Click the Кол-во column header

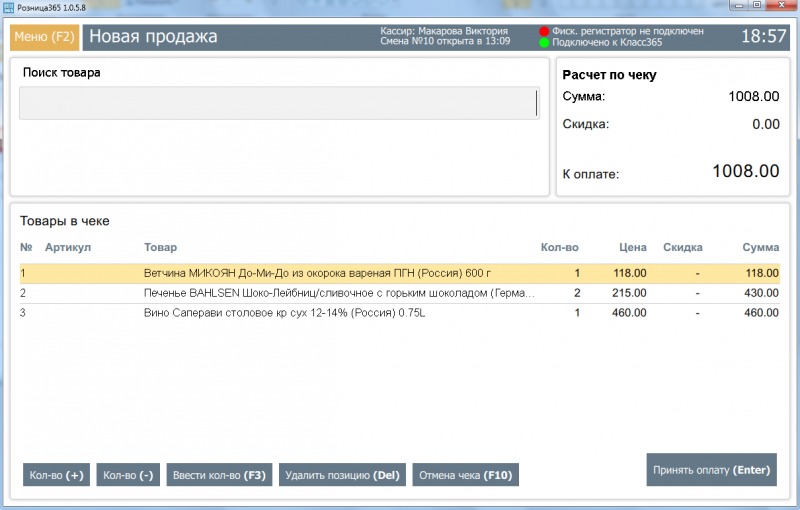click(559, 247)
